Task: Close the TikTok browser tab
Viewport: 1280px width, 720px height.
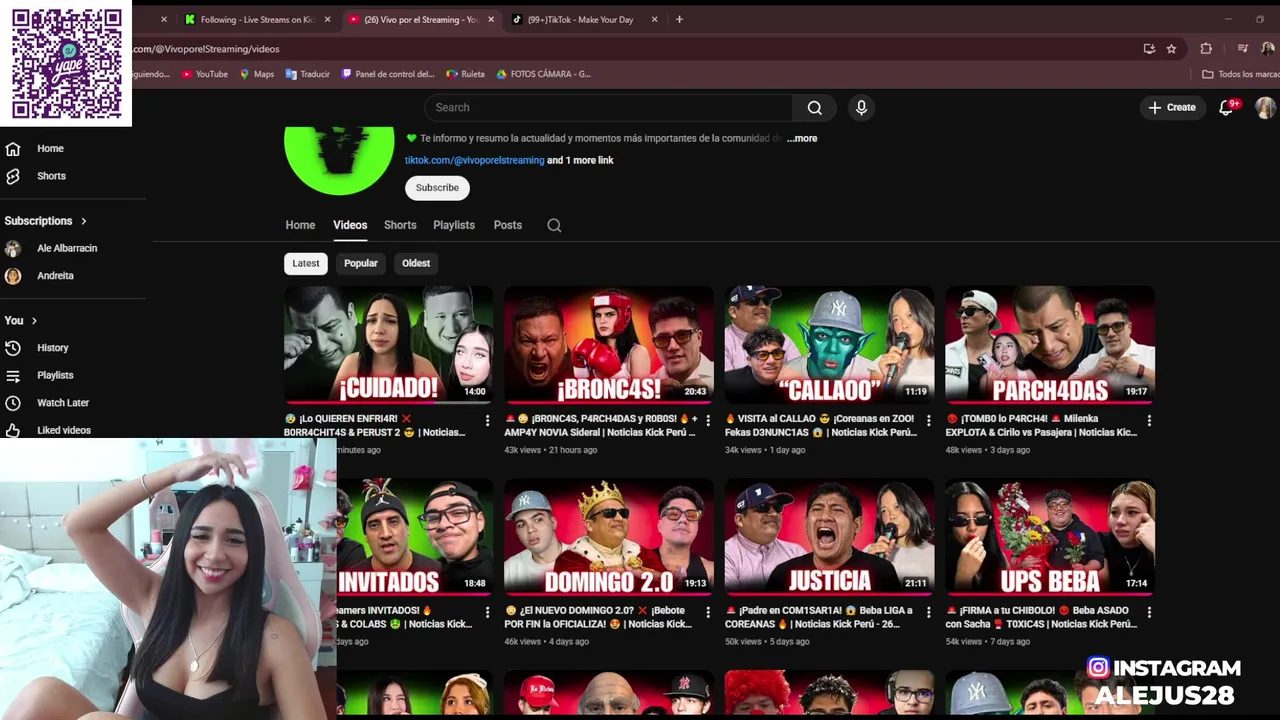Action: click(x=655, y=20)
